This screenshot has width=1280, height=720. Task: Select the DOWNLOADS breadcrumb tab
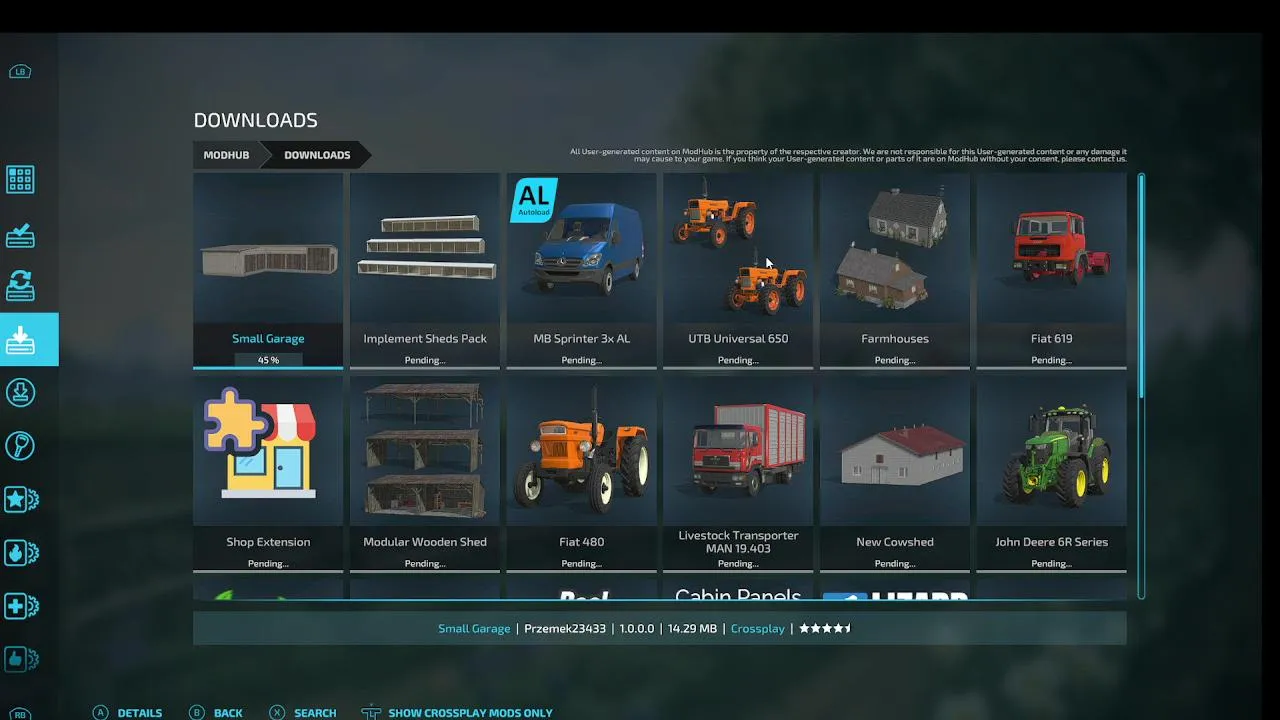(x=317, y=155)
